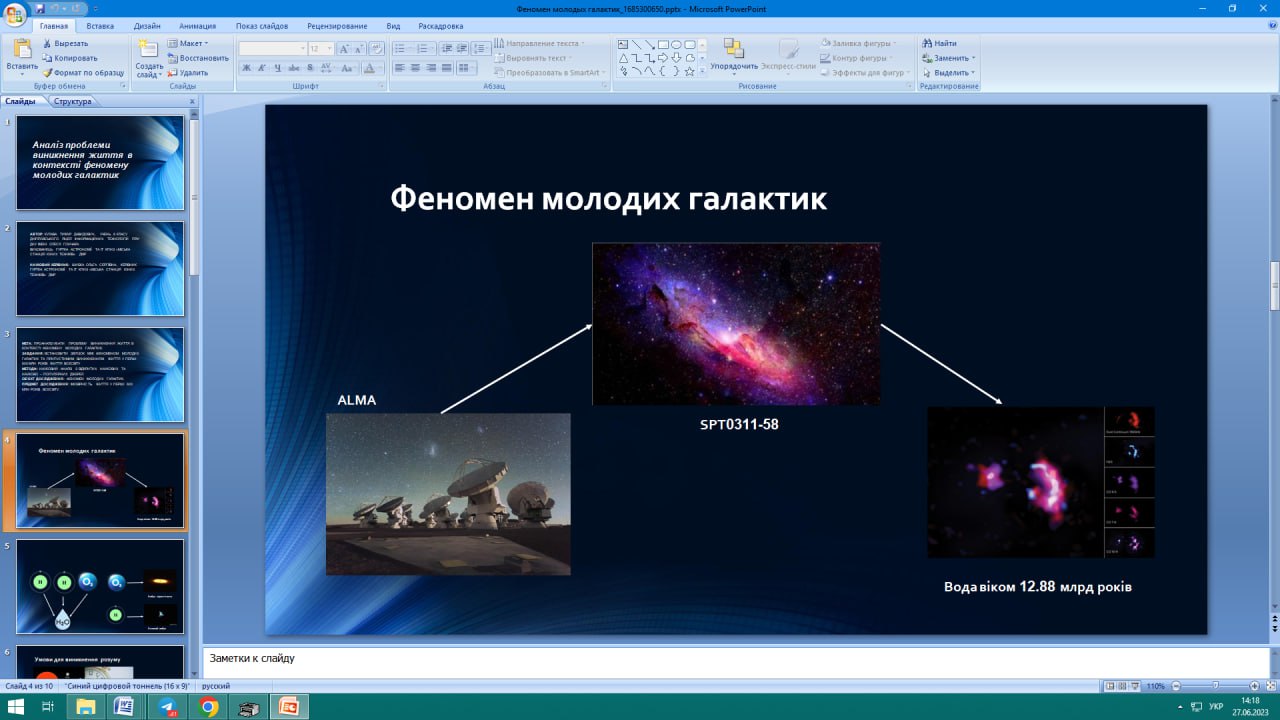This screenshot has width=1280, height=720.
Task: Click the Cut (Вырезать) scissors command
Action: (x=66, y=43)
